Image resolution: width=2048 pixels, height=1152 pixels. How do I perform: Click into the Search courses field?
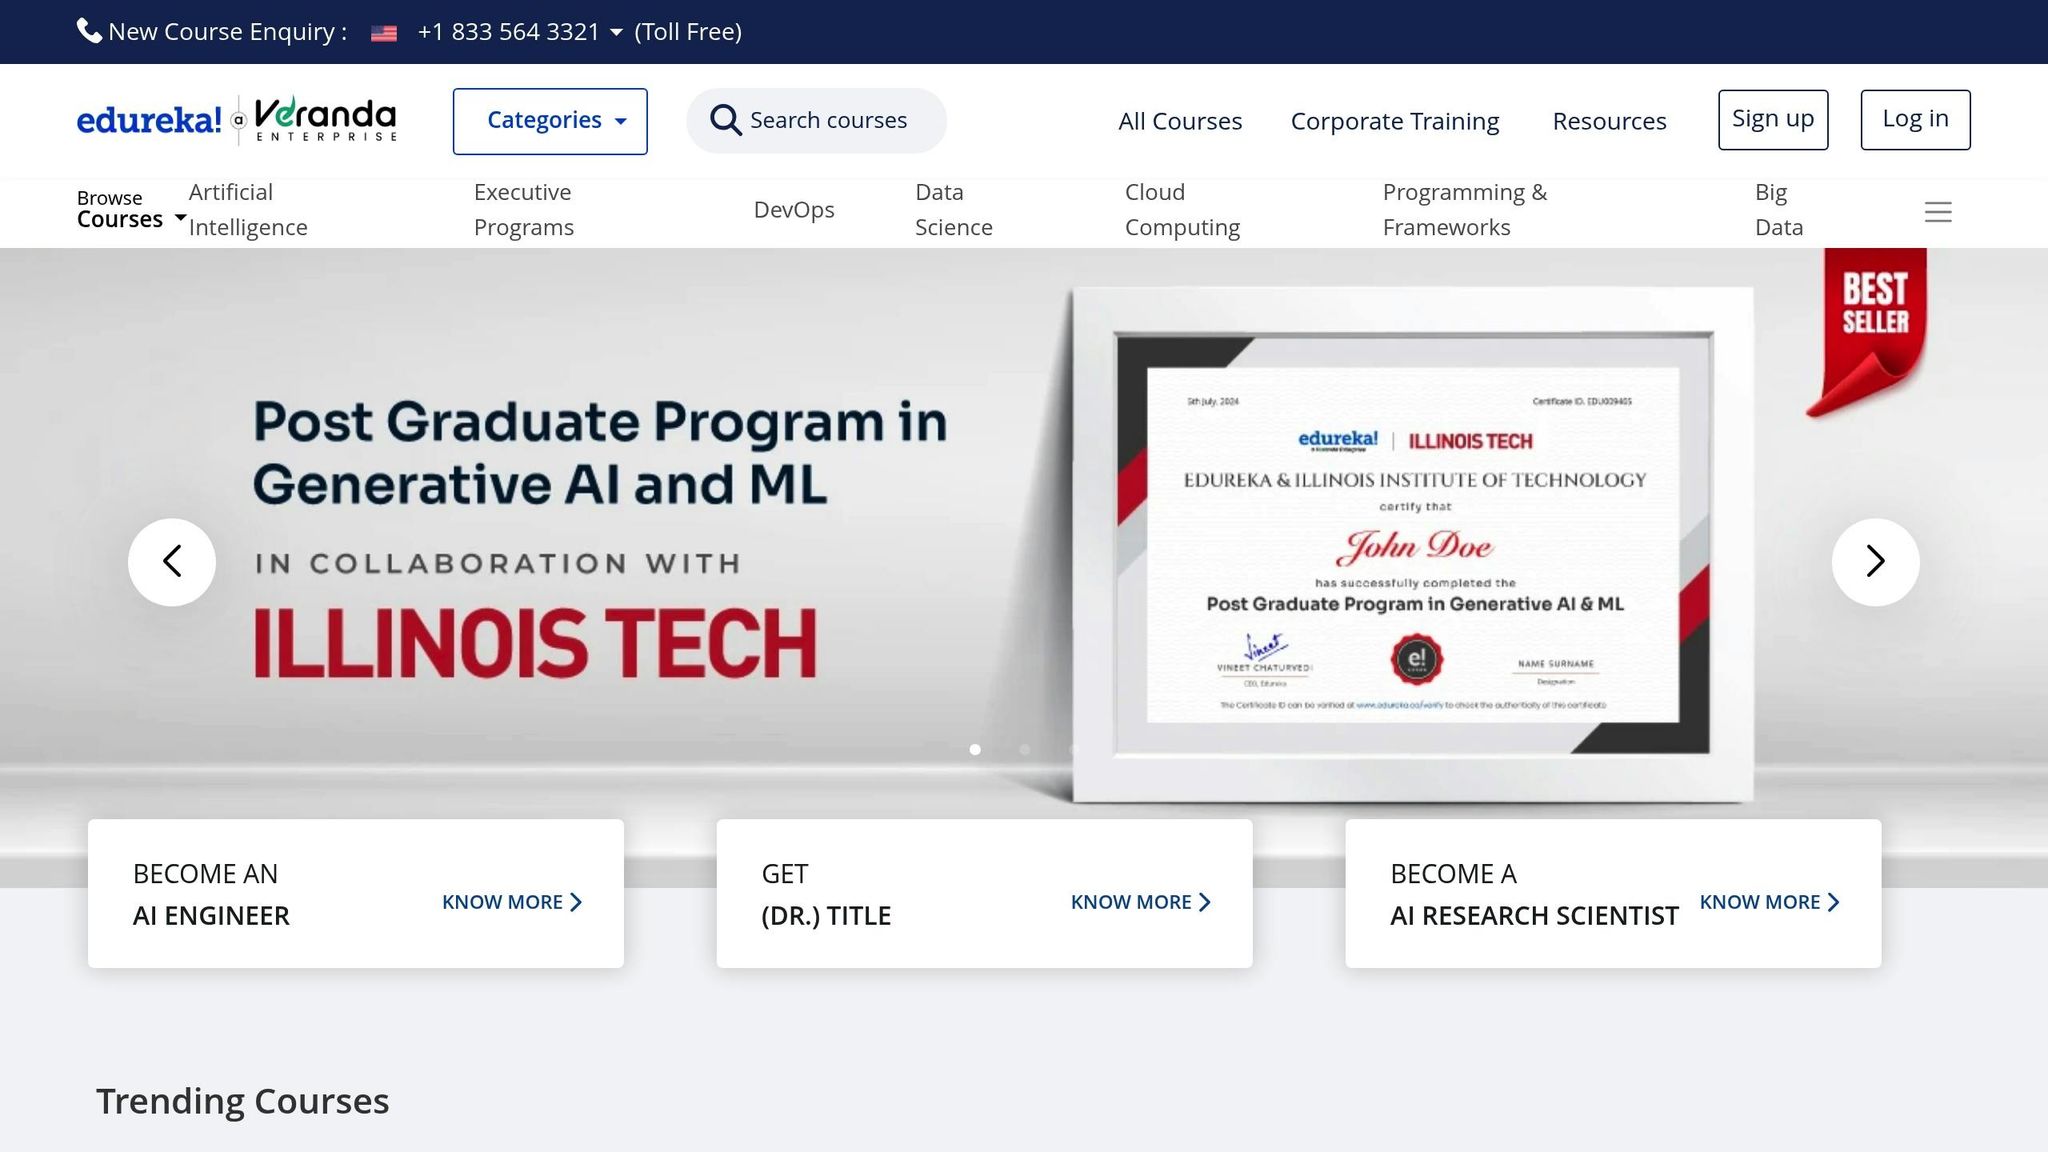(828, 121)
